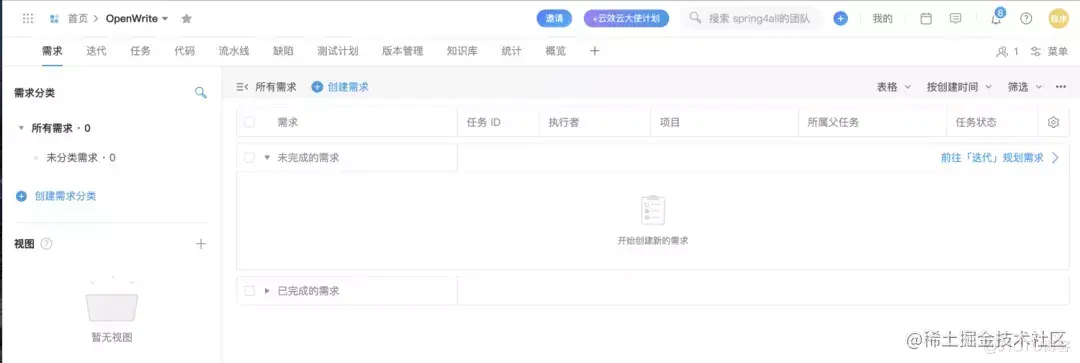Click the 任务状态 column header
1080x363 pixels.
[976, 123]
